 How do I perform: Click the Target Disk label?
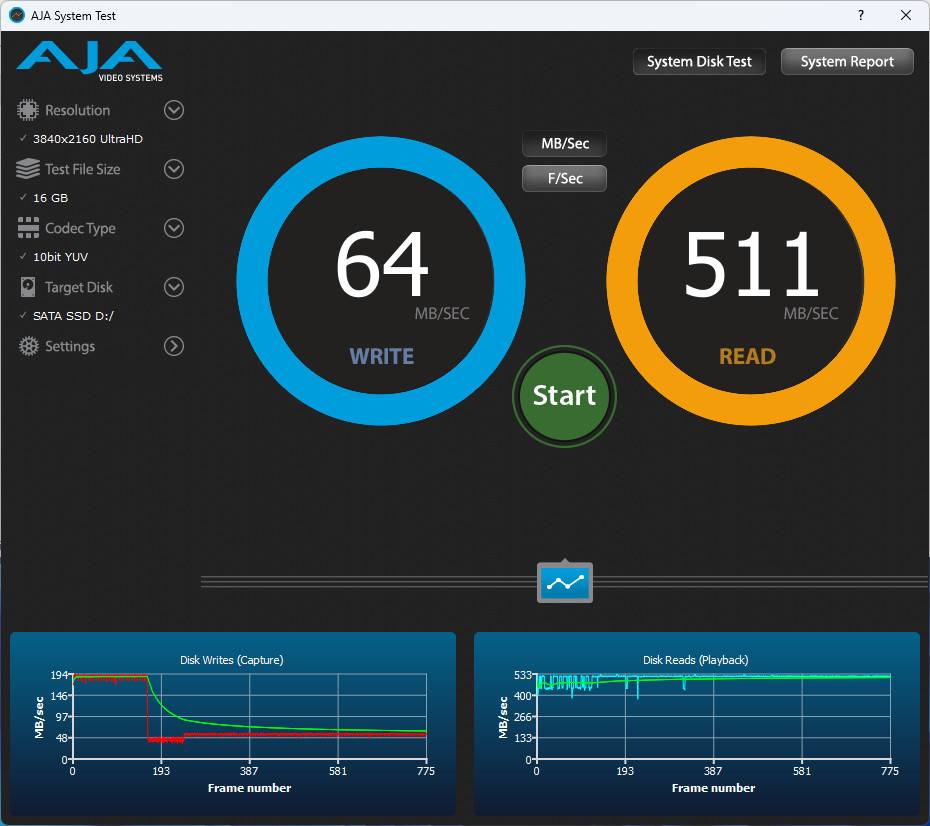point(79,288)
